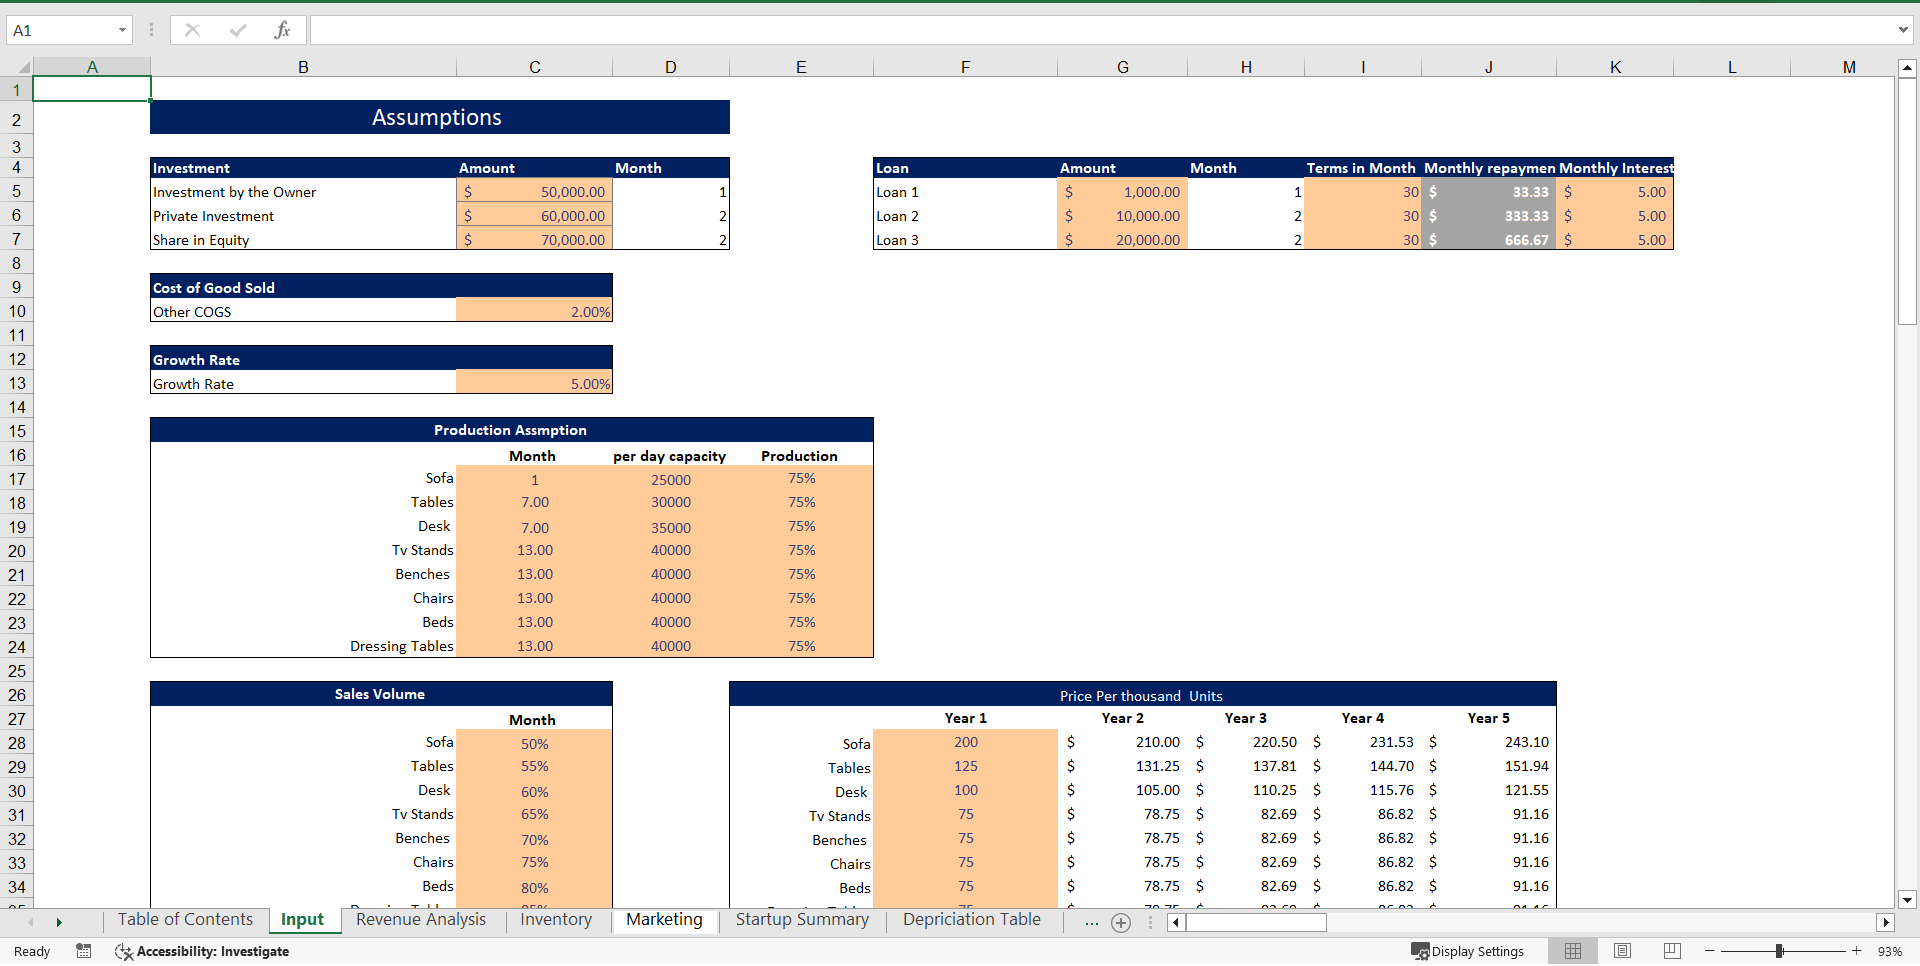Select column D by its header
This screenshot has width=1920, height=966.
[x=671, y=67]
